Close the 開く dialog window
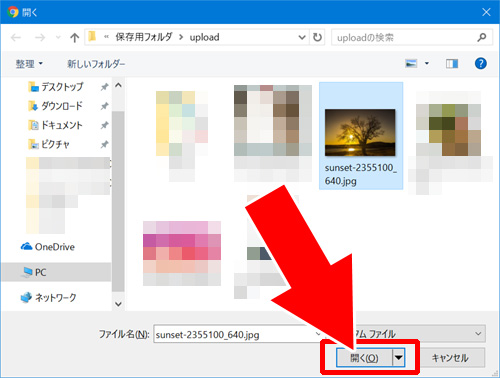This screenshot has height=378, width=500. coord(486,12)
